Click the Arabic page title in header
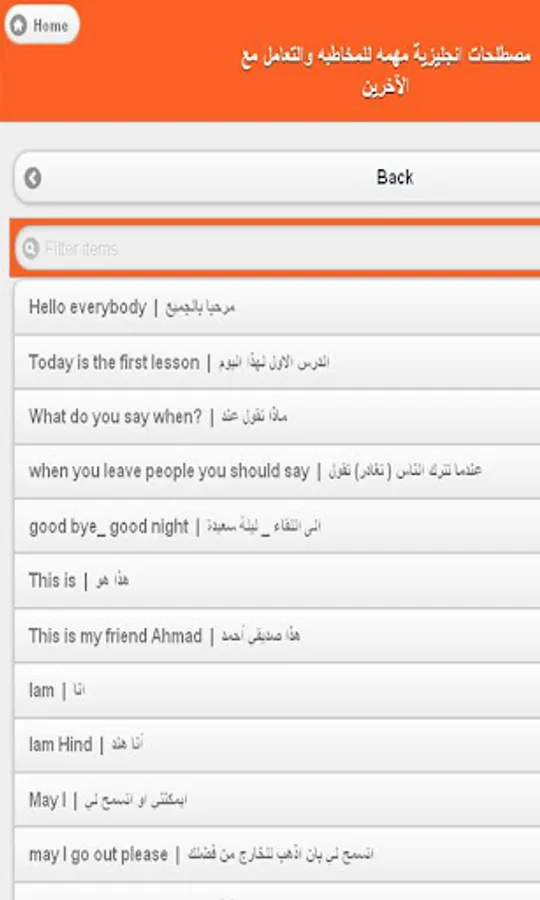The width and height of the screenshot is (540, 900). tap(386, 71)
